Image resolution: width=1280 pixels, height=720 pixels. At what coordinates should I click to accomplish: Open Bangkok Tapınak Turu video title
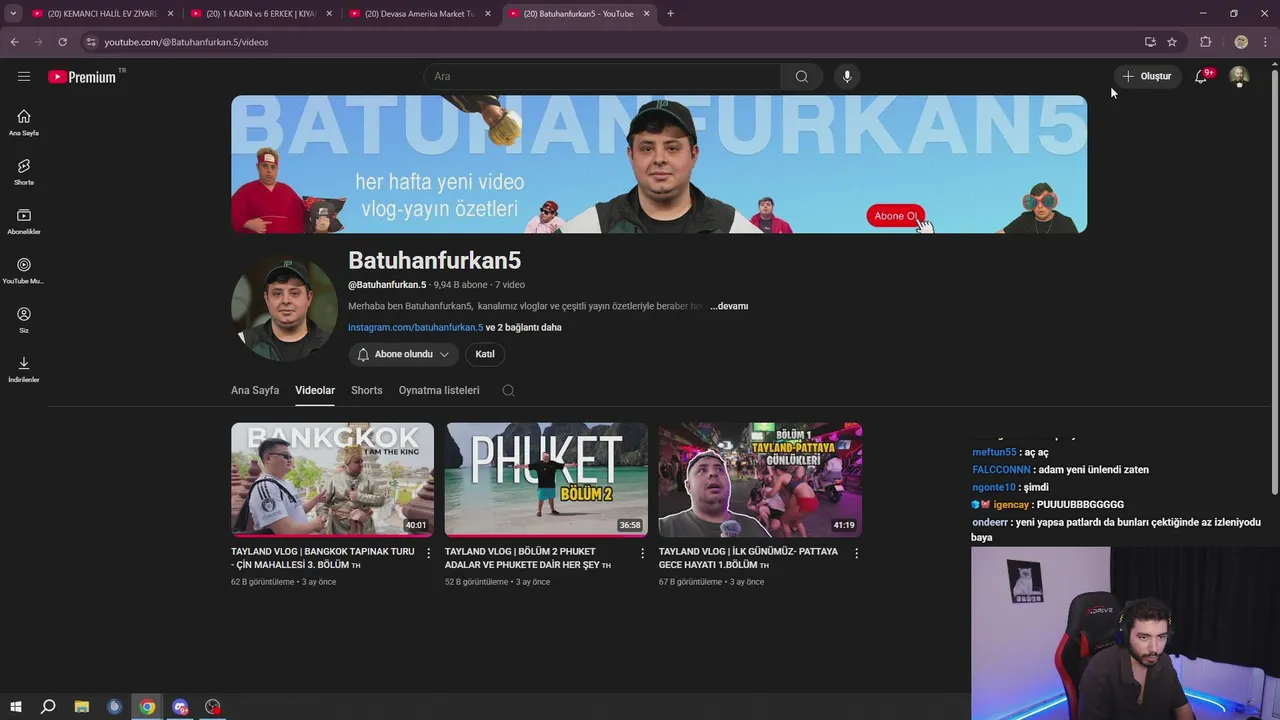coord(322,558)
